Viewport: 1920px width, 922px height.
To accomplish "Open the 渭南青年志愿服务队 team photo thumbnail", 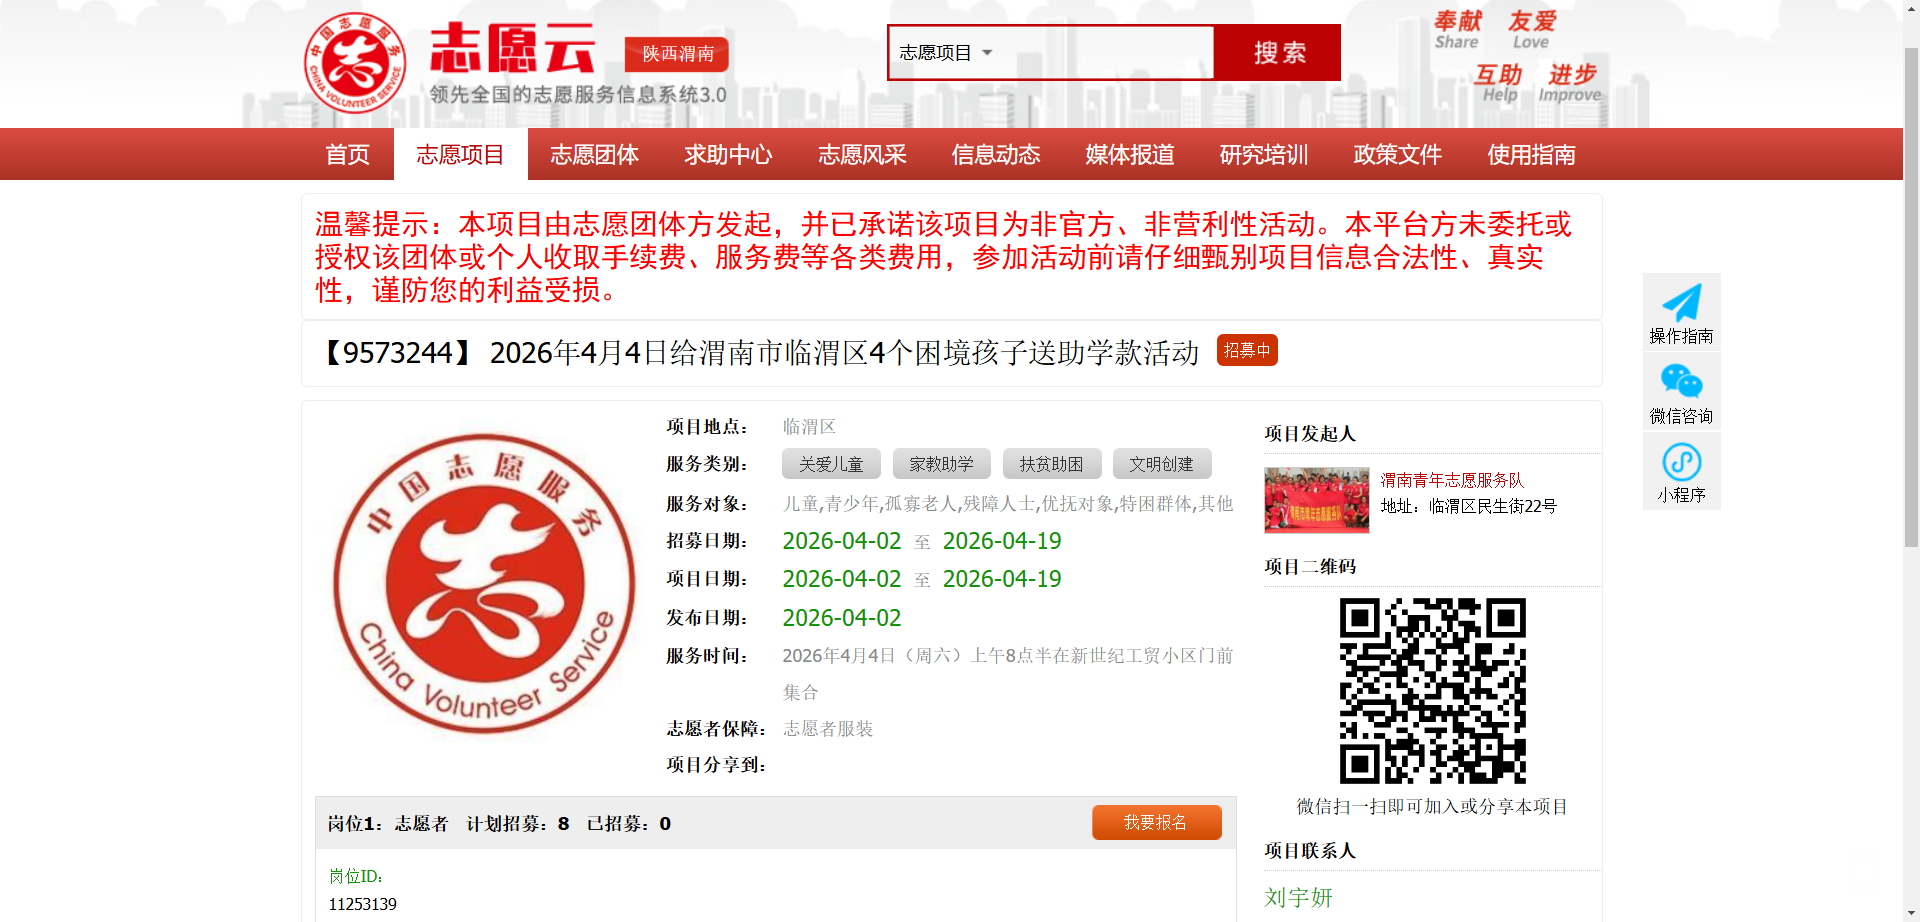I will click(x=1316, y=499).
